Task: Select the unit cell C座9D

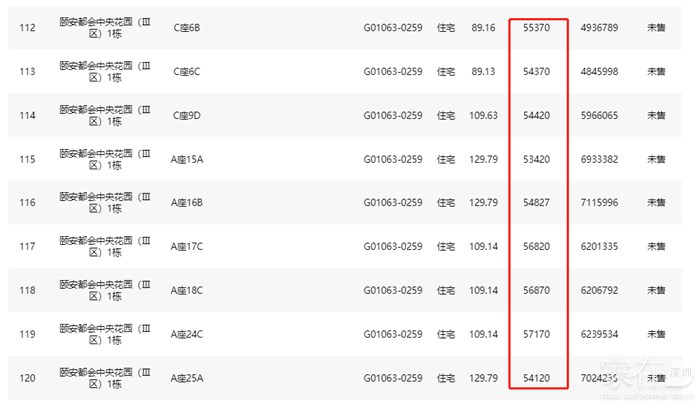Action: coord(187,115)
